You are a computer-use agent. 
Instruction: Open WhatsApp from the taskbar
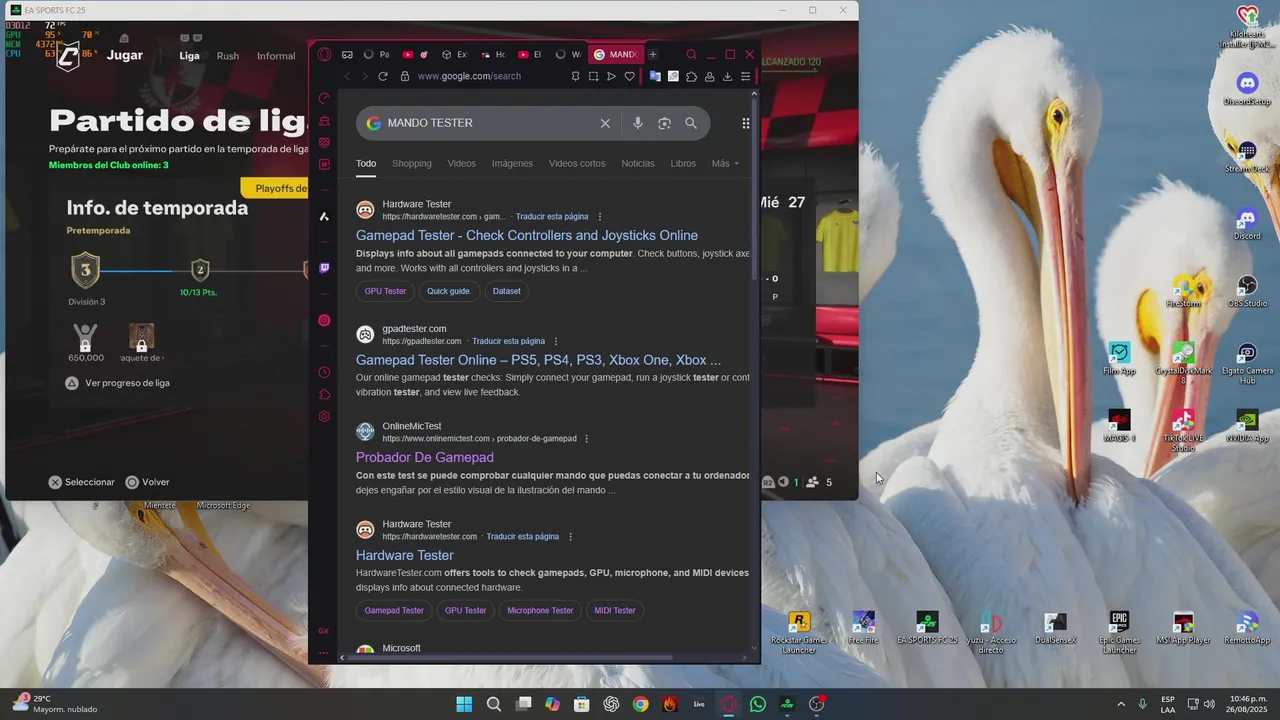coord(758,704)
